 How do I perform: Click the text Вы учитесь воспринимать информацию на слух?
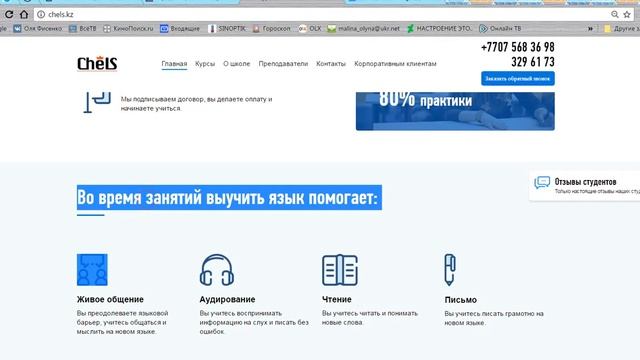coord(254,322)
